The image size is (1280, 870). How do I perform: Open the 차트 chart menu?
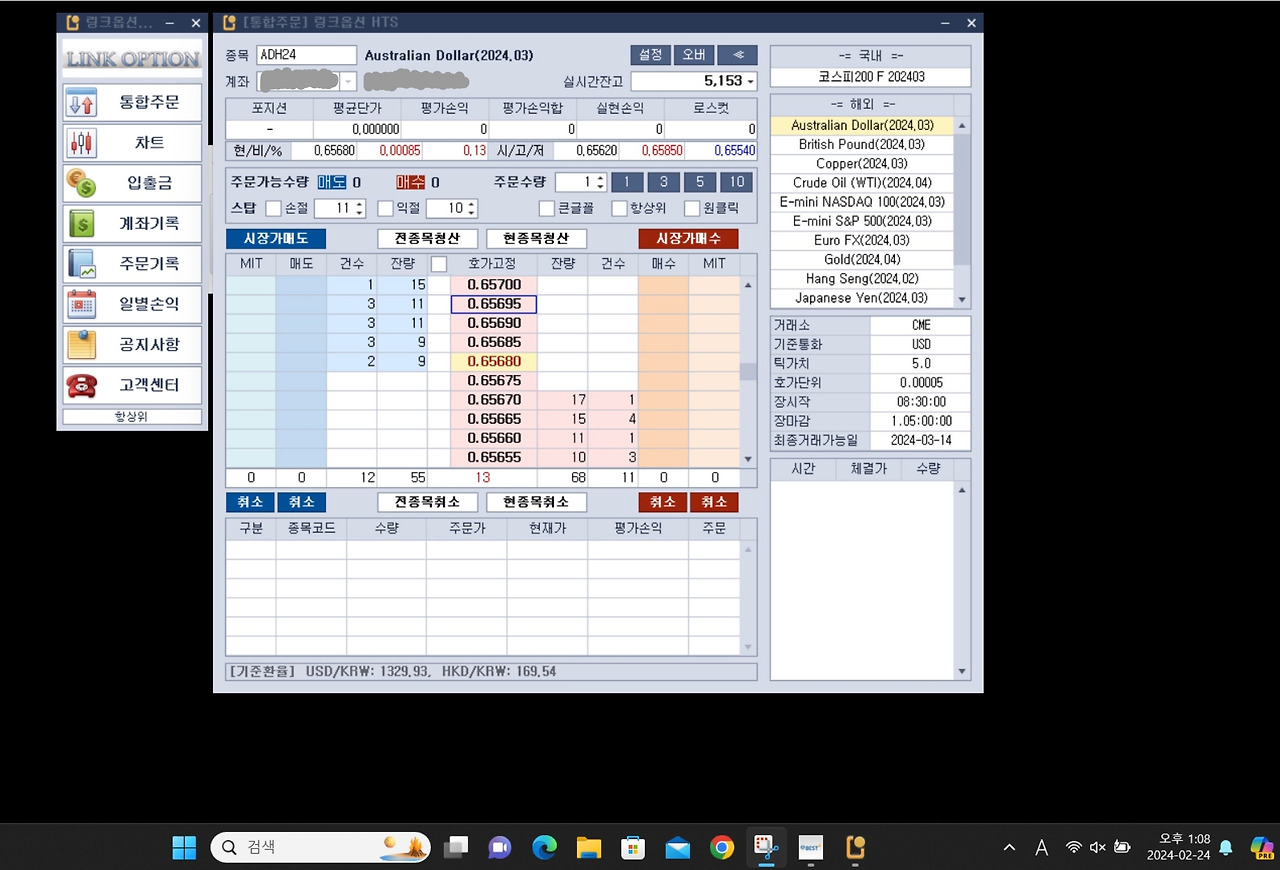(132, 143)
